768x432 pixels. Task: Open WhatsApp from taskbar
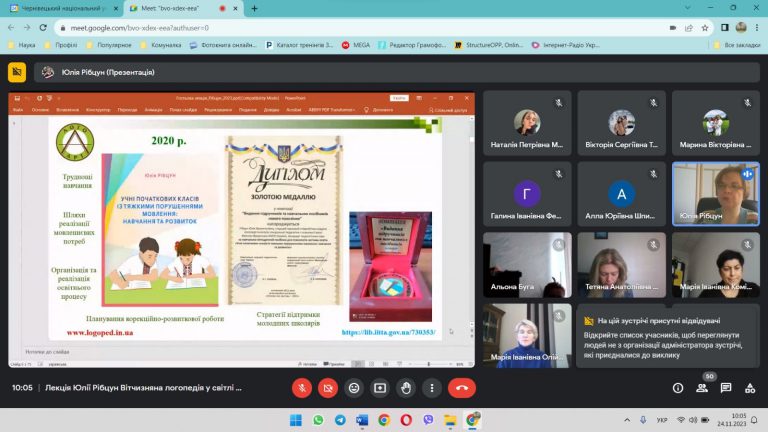(318, 420)
